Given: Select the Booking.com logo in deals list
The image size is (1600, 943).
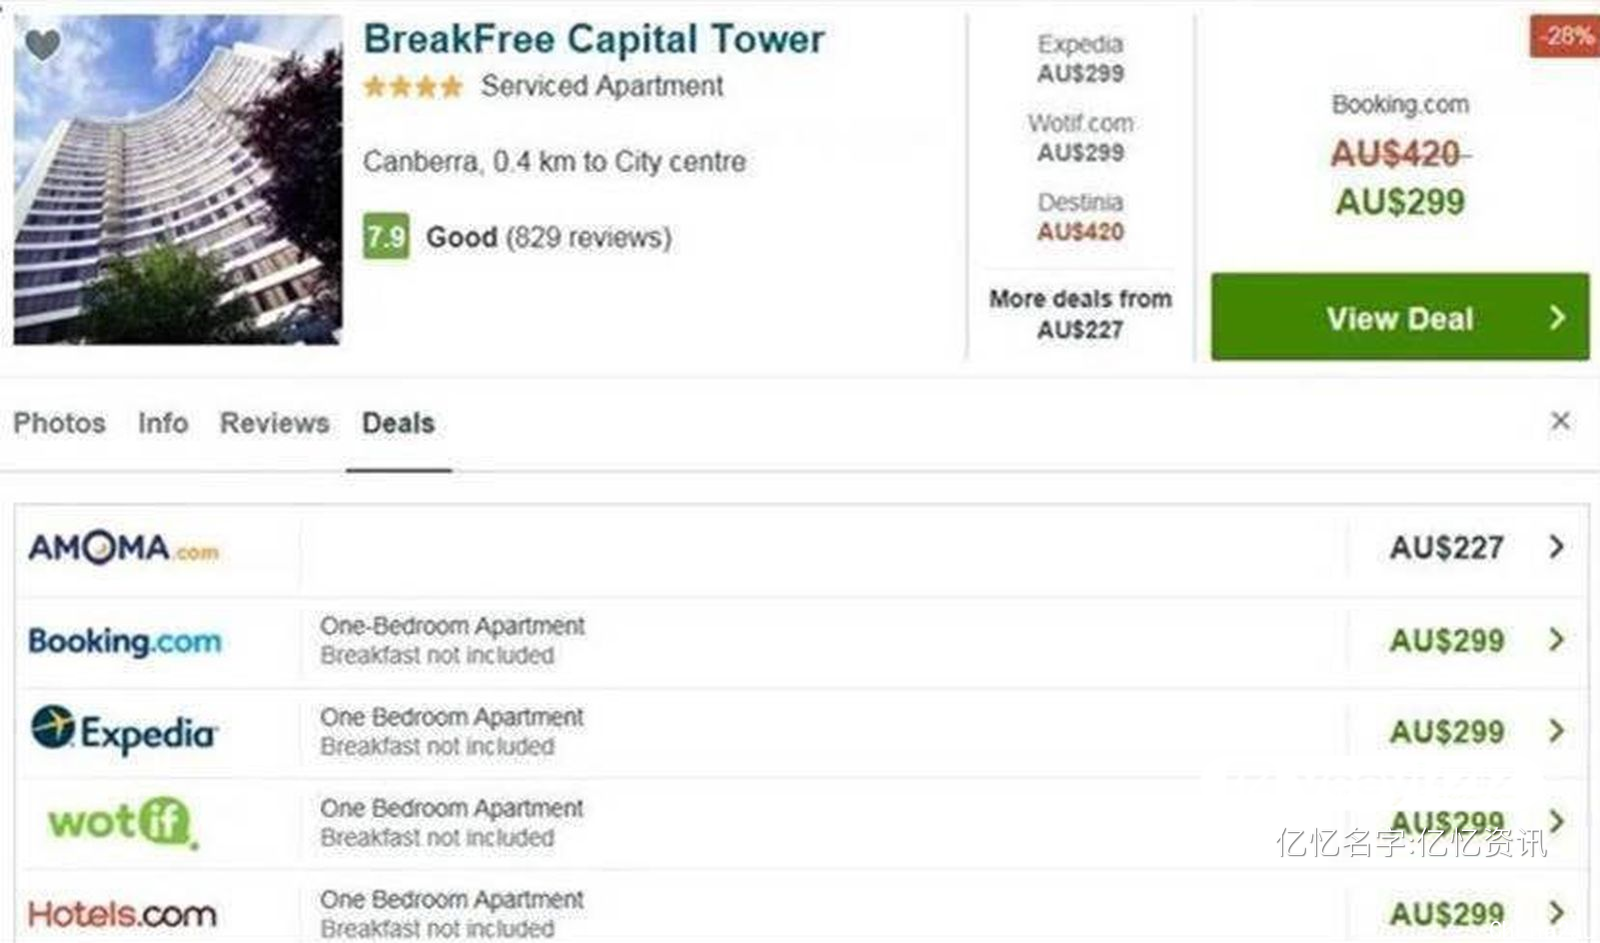Looking at the screenshot, I should coord(125,641).
